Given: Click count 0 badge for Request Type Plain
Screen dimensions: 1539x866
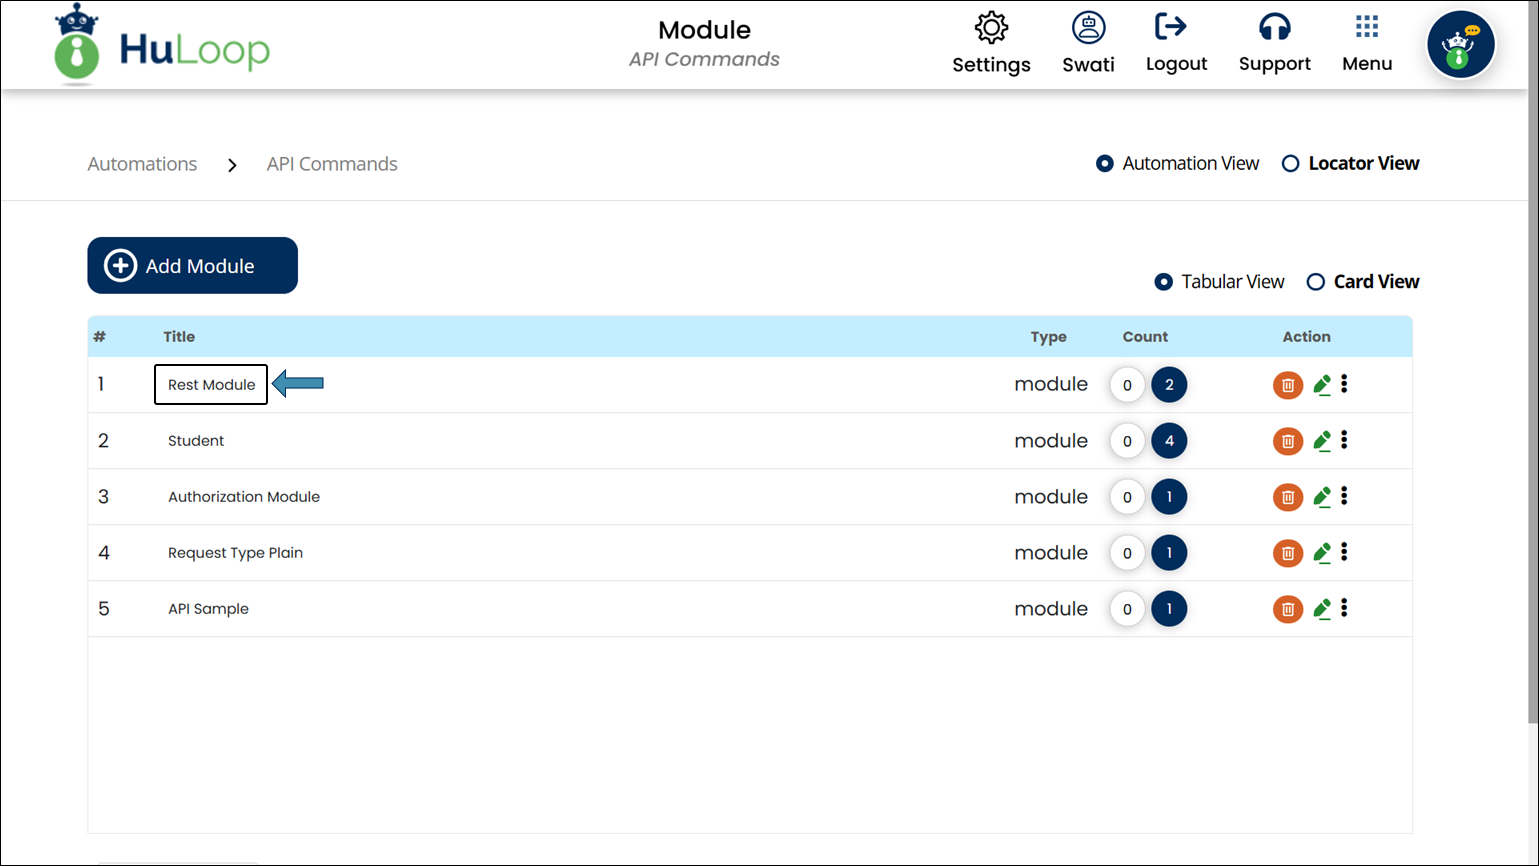Looking at the screenshot, I should tap(1127, 553).
